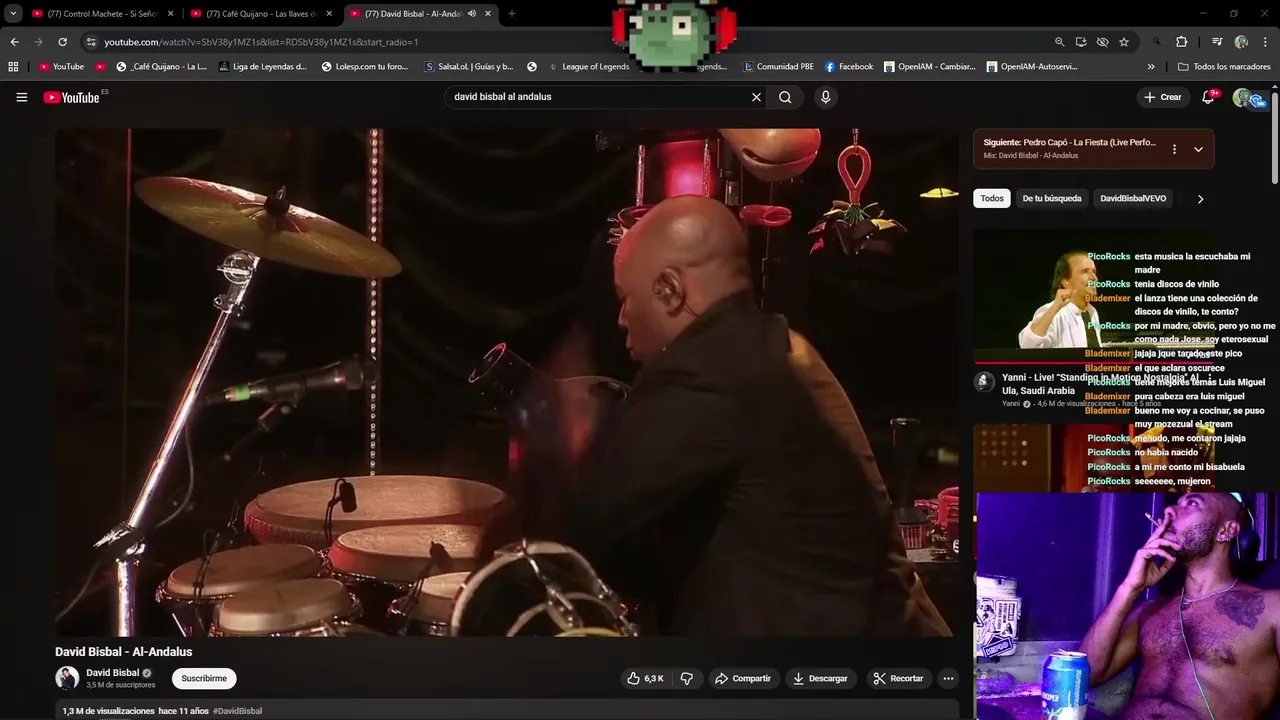
Task: Open the YouTube guide hamburger menu
Action: click(x=21, y=97)
